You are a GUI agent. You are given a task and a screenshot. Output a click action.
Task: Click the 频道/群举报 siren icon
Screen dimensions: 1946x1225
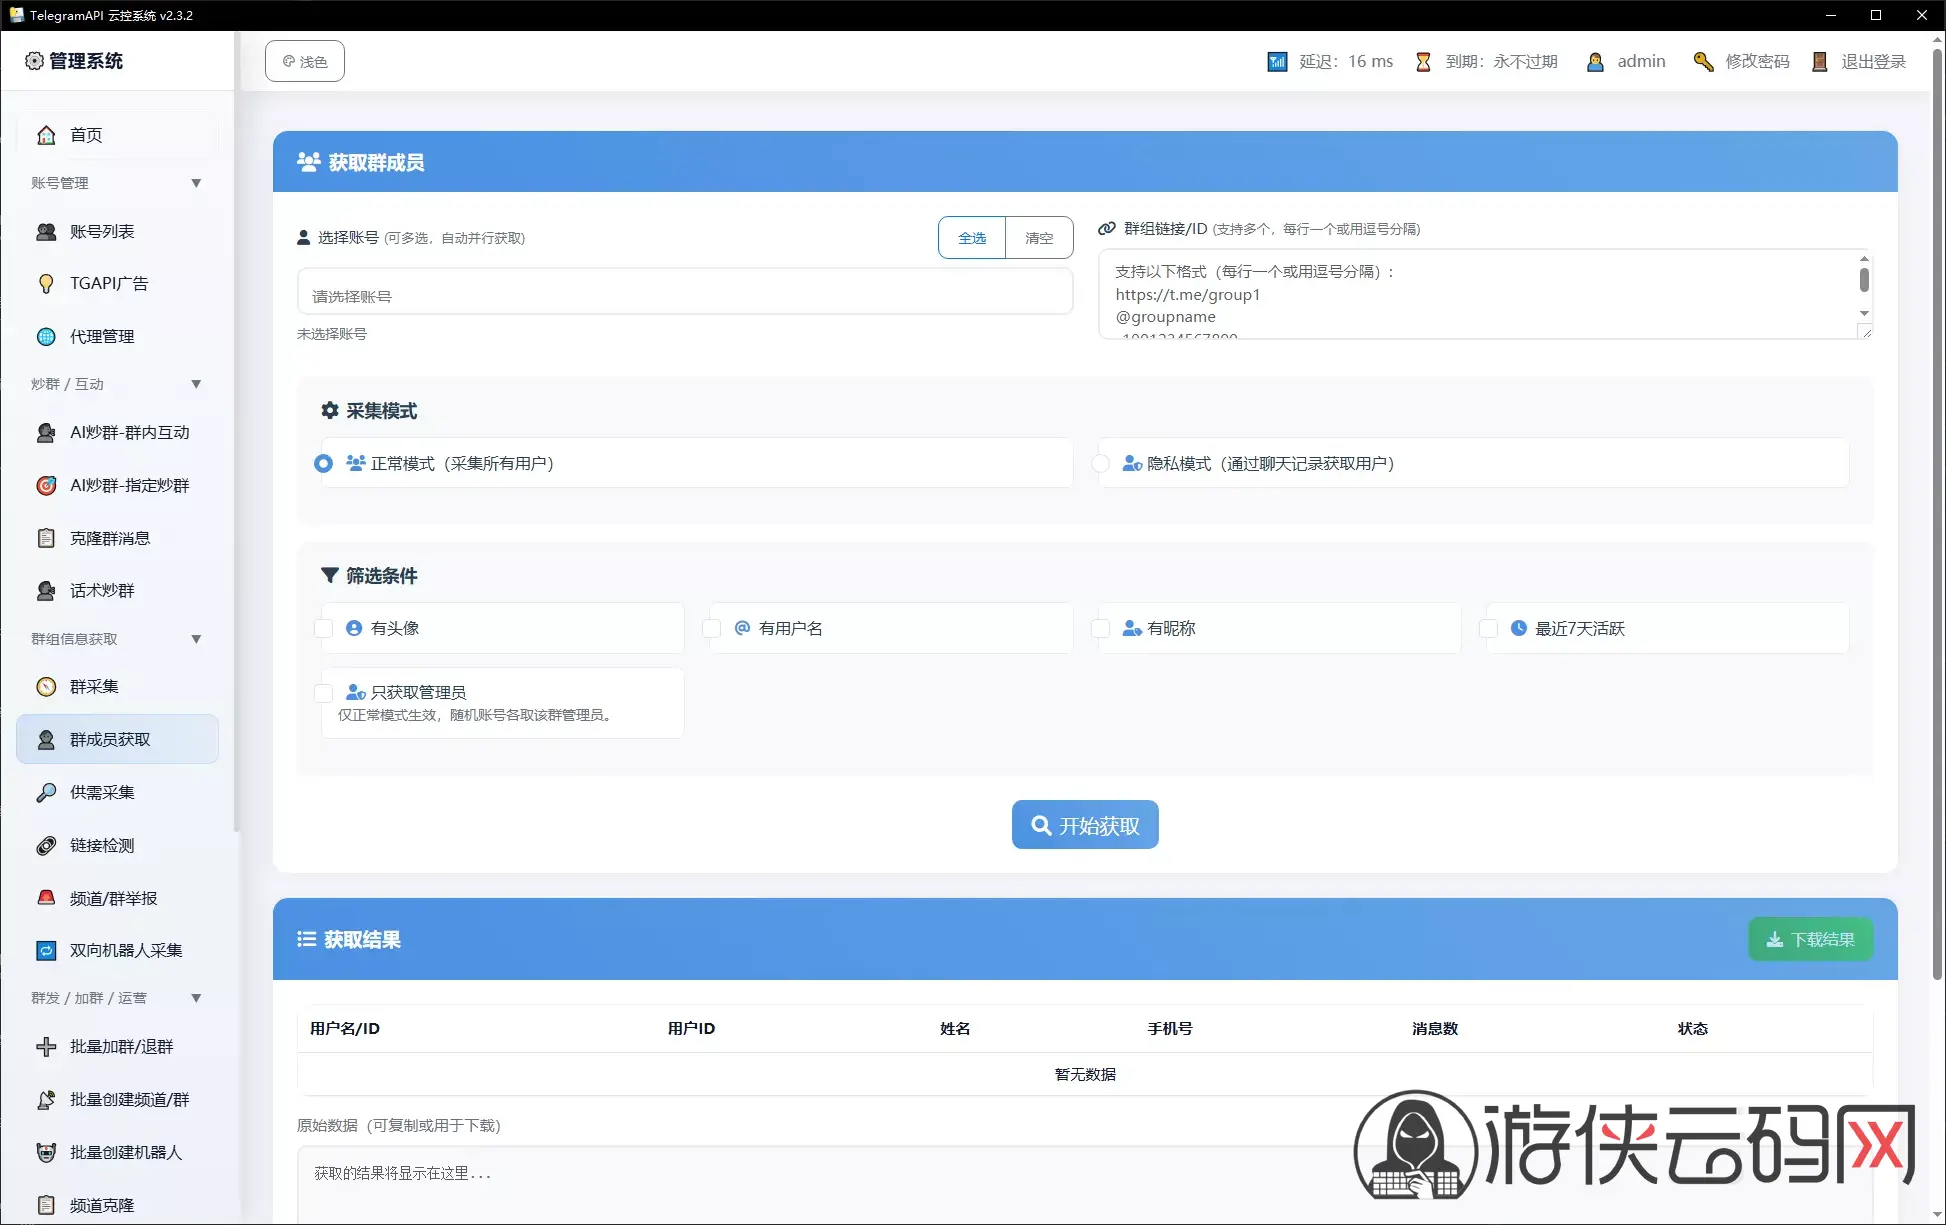pyautogui.click(x=46, y=898)
